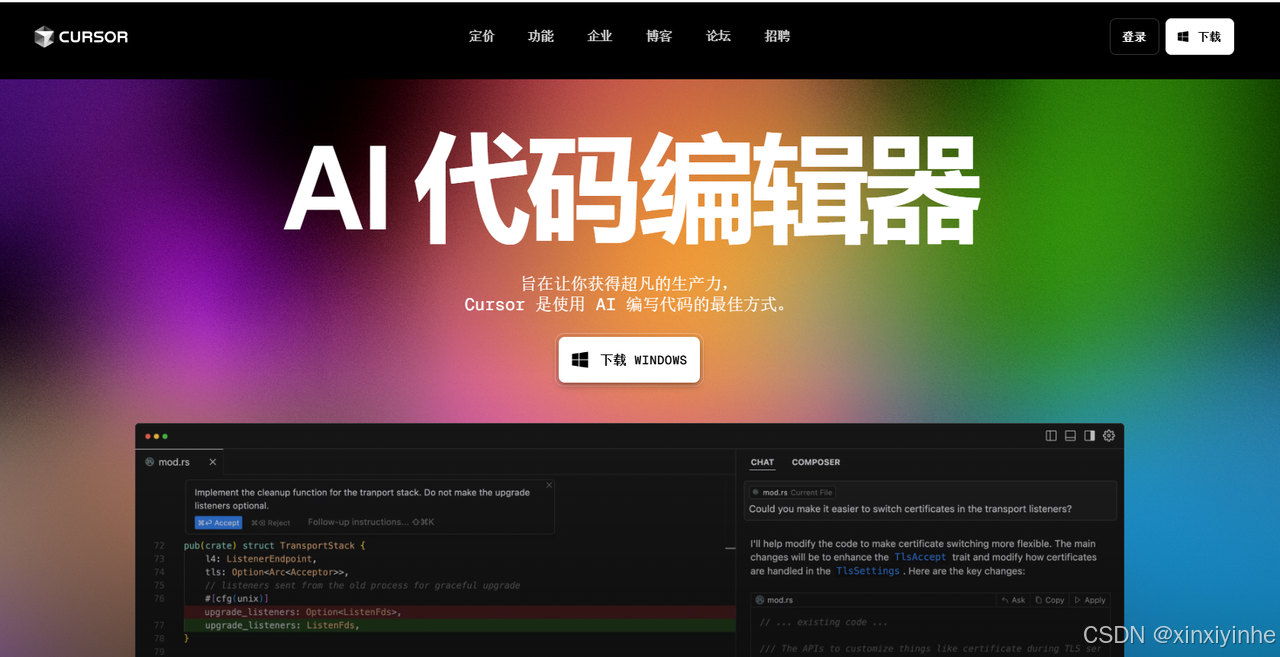Select the CHAT tab

tap(761, 462)
